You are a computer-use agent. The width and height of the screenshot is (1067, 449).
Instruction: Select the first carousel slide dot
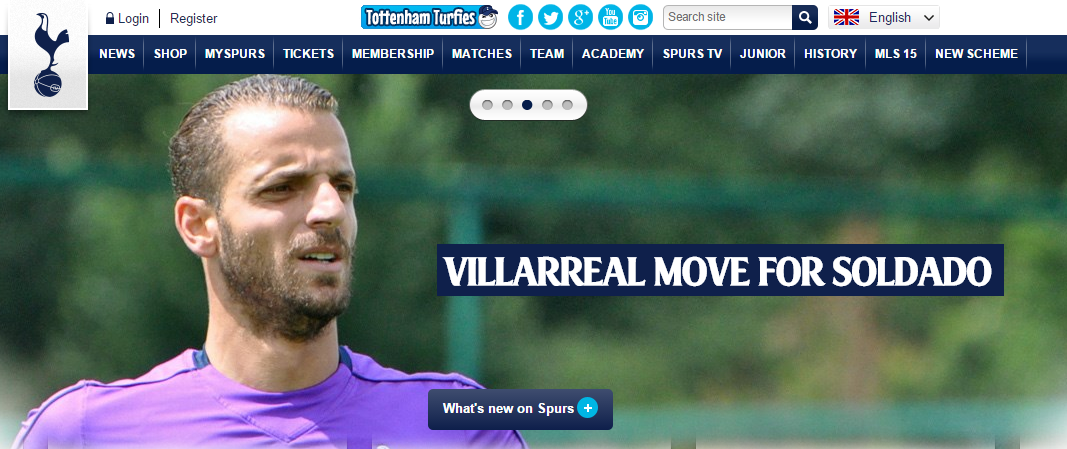click(x=487, y=105)
